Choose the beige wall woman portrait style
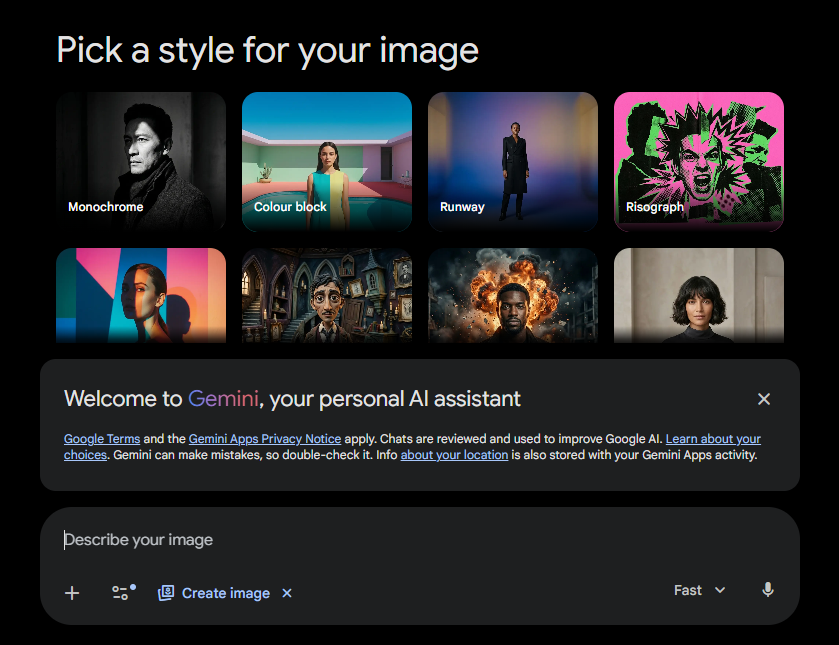The image size is (839, 645). click(699, 295)
